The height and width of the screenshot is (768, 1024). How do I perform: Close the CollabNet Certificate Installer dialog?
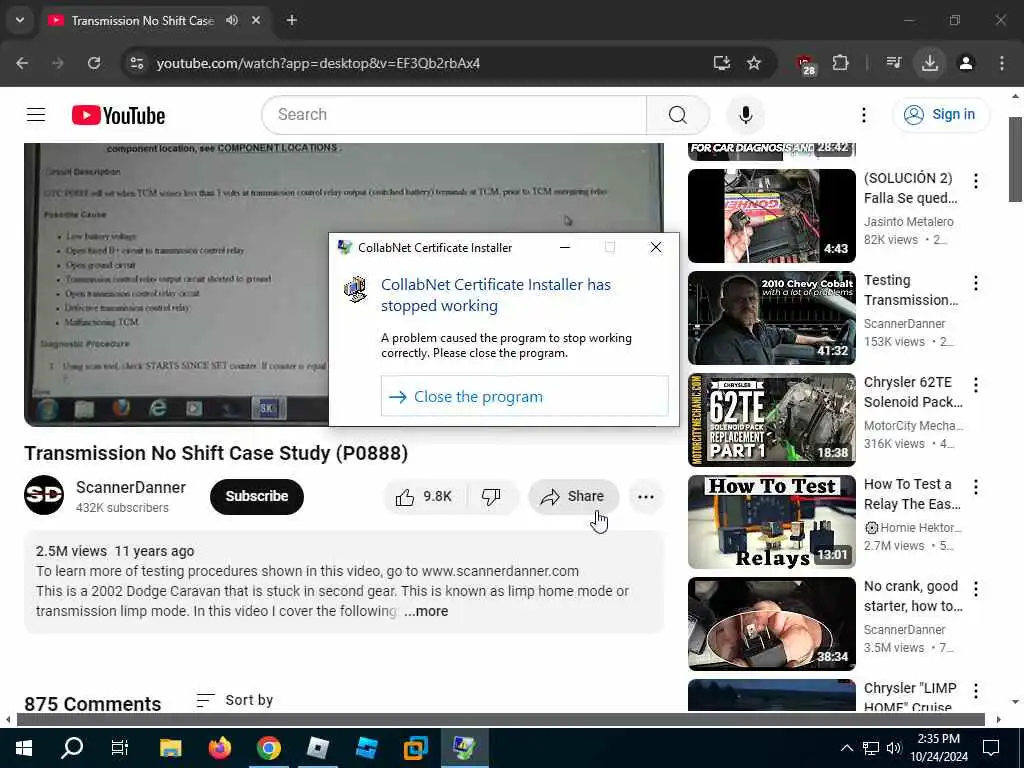(x=656, y=248)
